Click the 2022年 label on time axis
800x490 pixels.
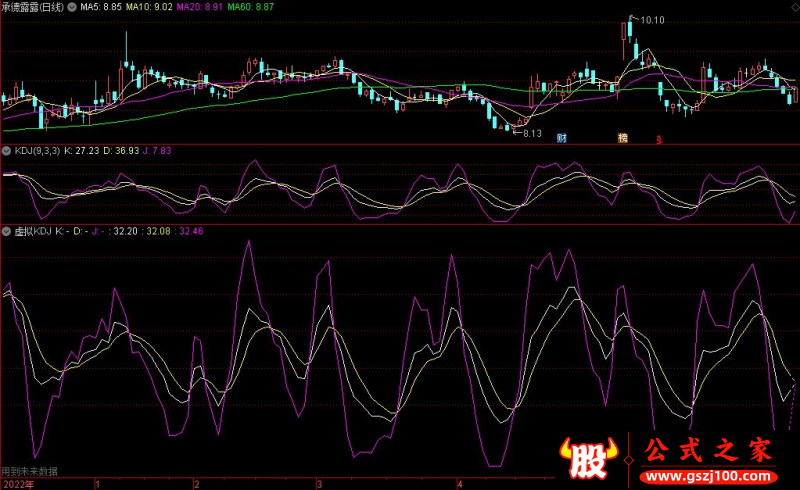coord(17,484)
